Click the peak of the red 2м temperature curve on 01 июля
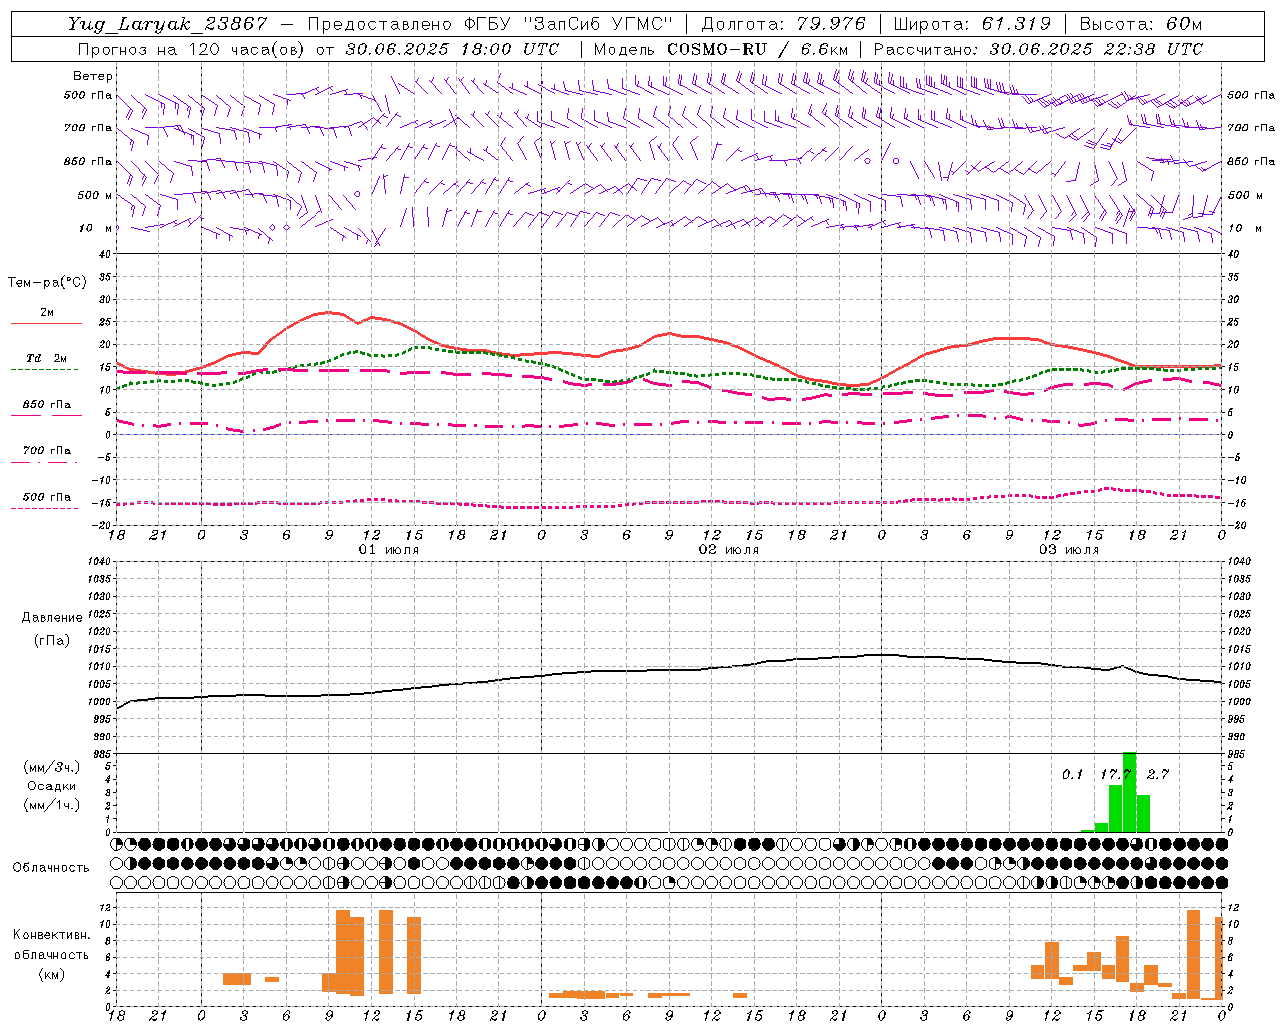 point(329,312)
